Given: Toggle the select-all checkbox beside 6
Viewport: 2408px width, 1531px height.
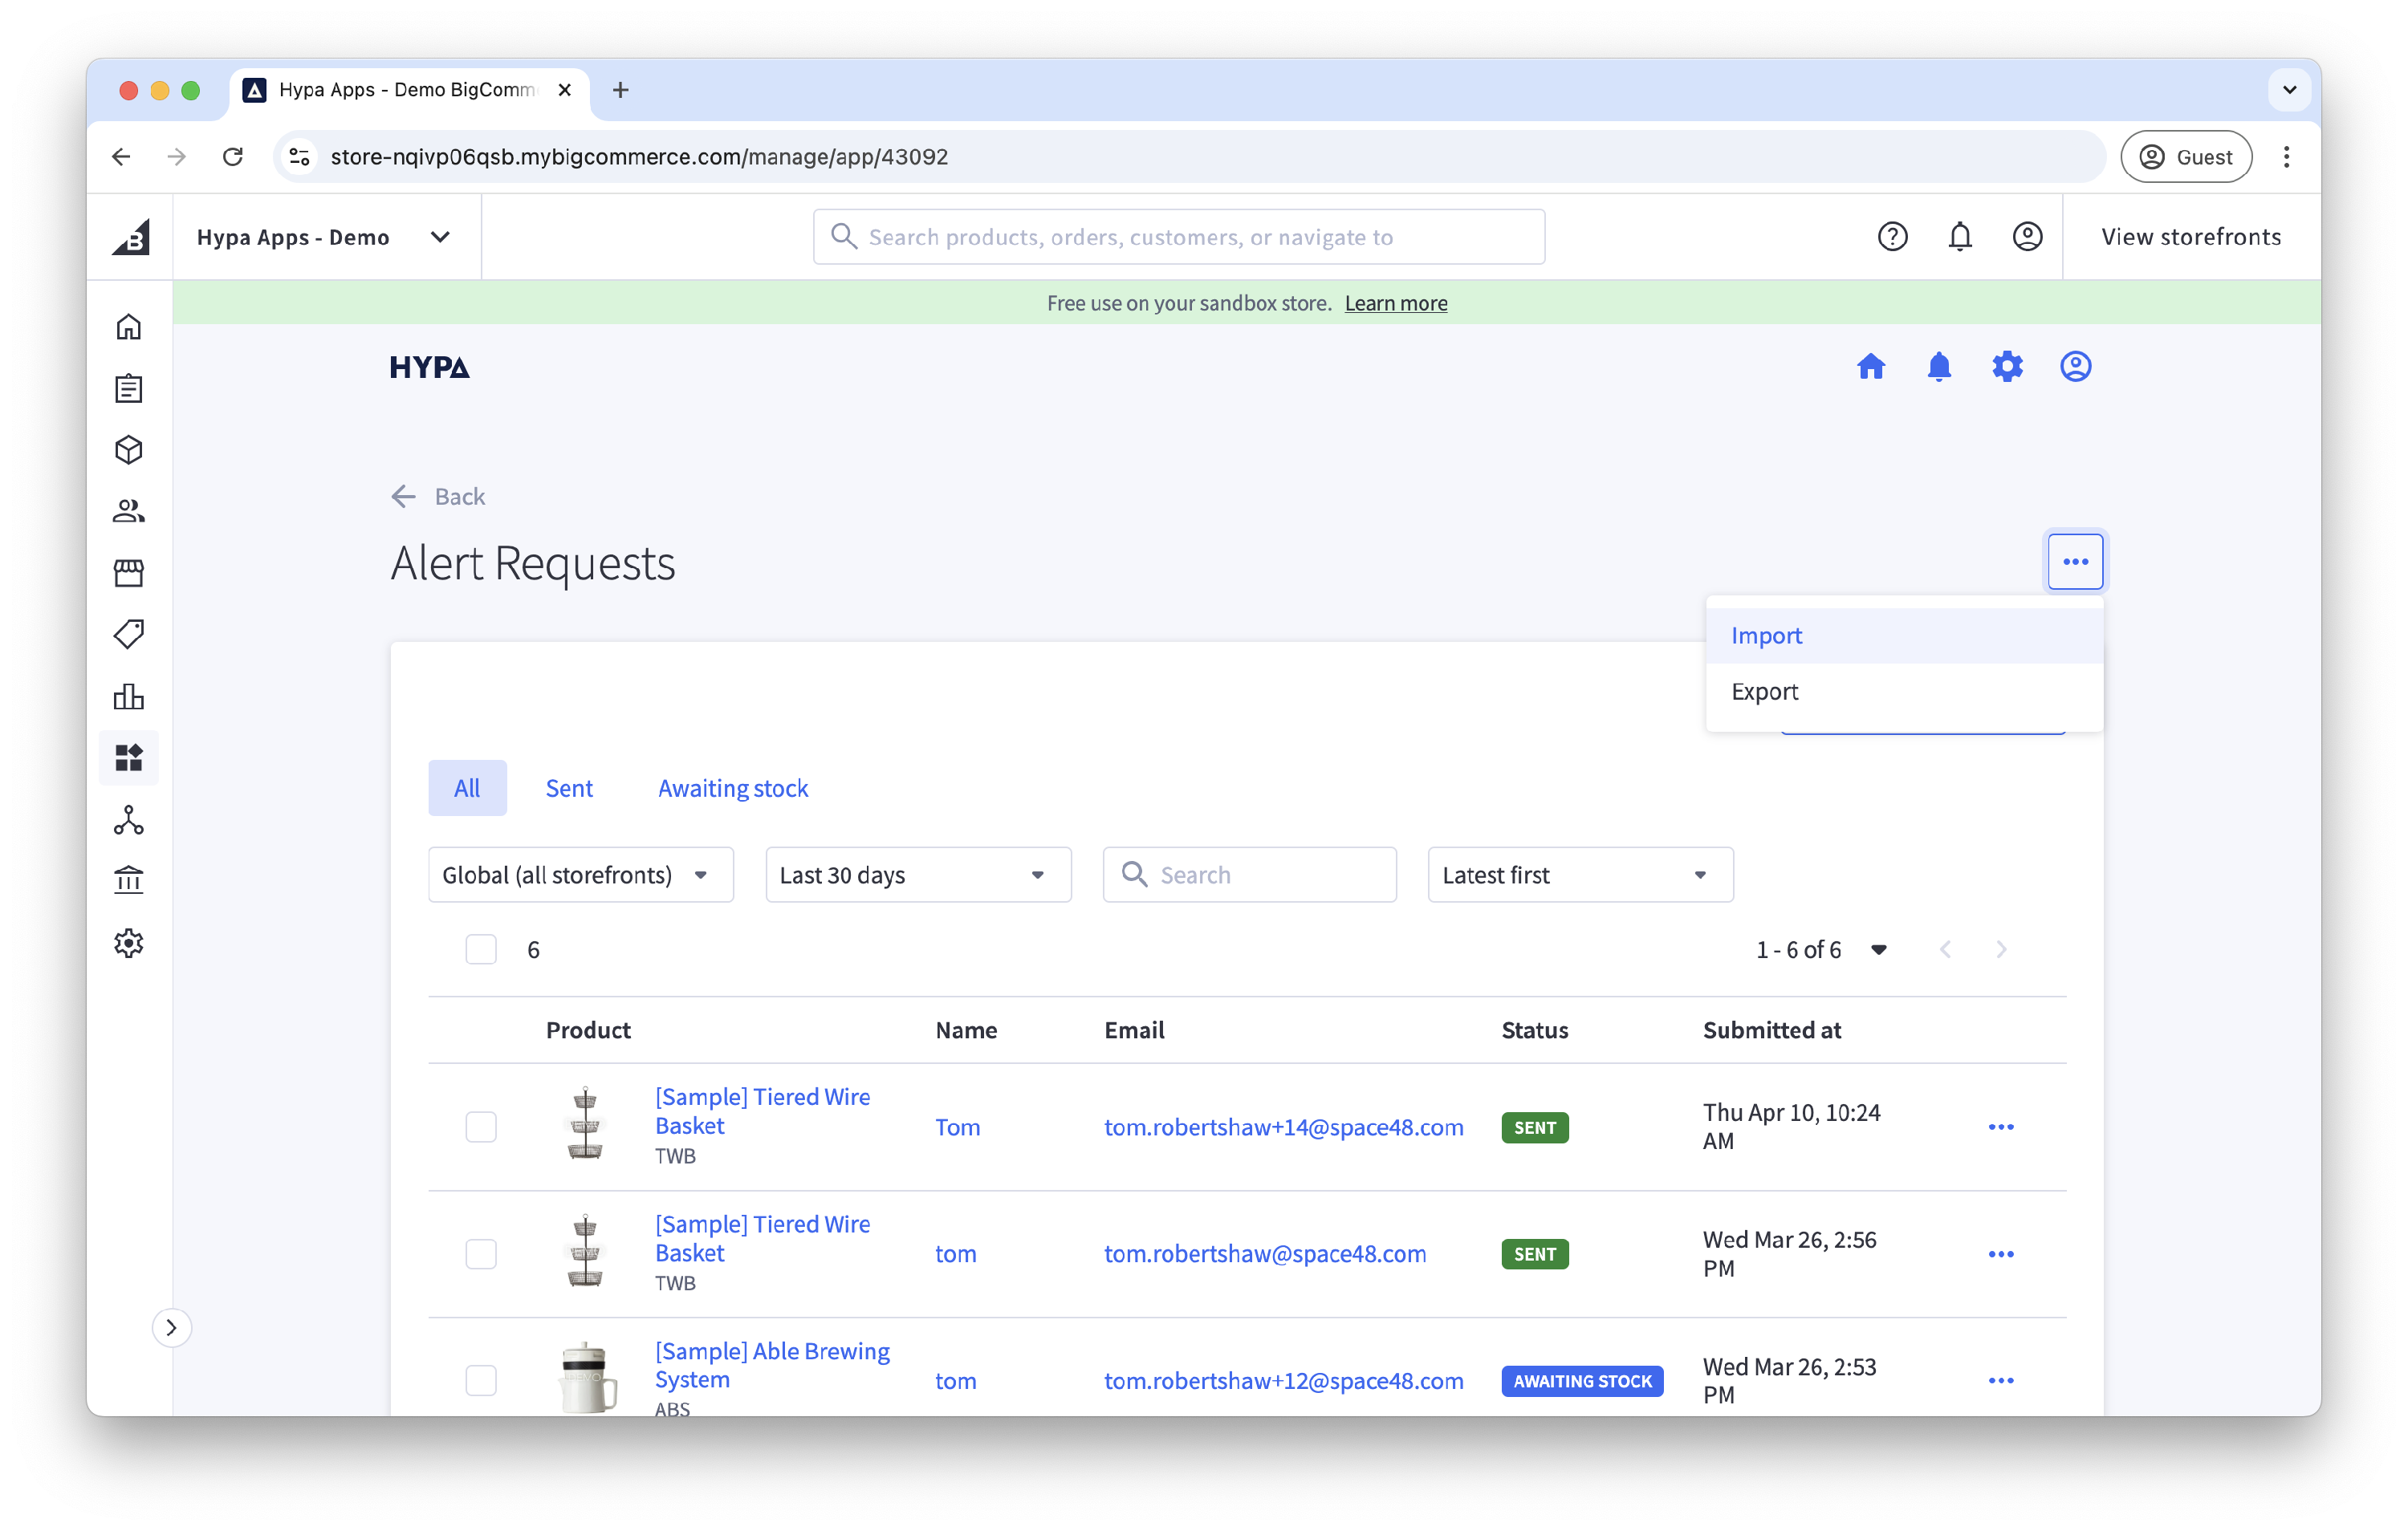Looking at the screenshot, I should point(481,949).
